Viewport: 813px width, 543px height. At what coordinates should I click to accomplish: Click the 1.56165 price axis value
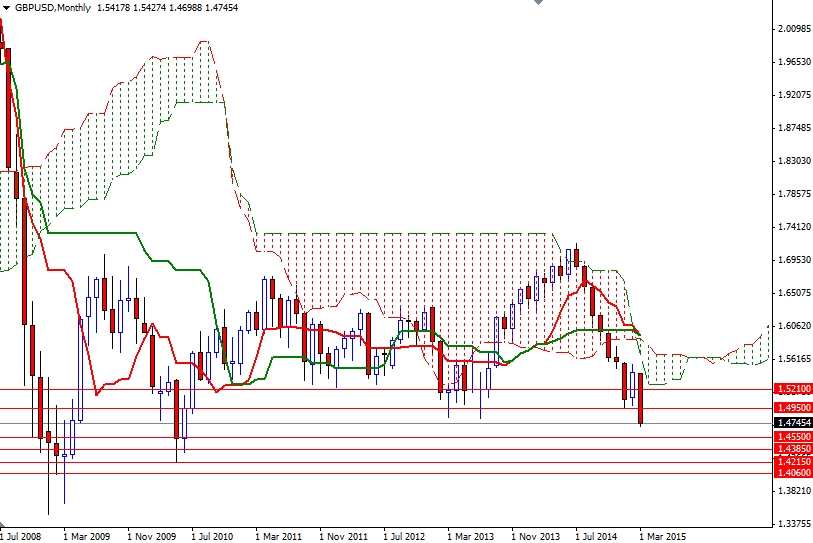[x=794, y=359]
